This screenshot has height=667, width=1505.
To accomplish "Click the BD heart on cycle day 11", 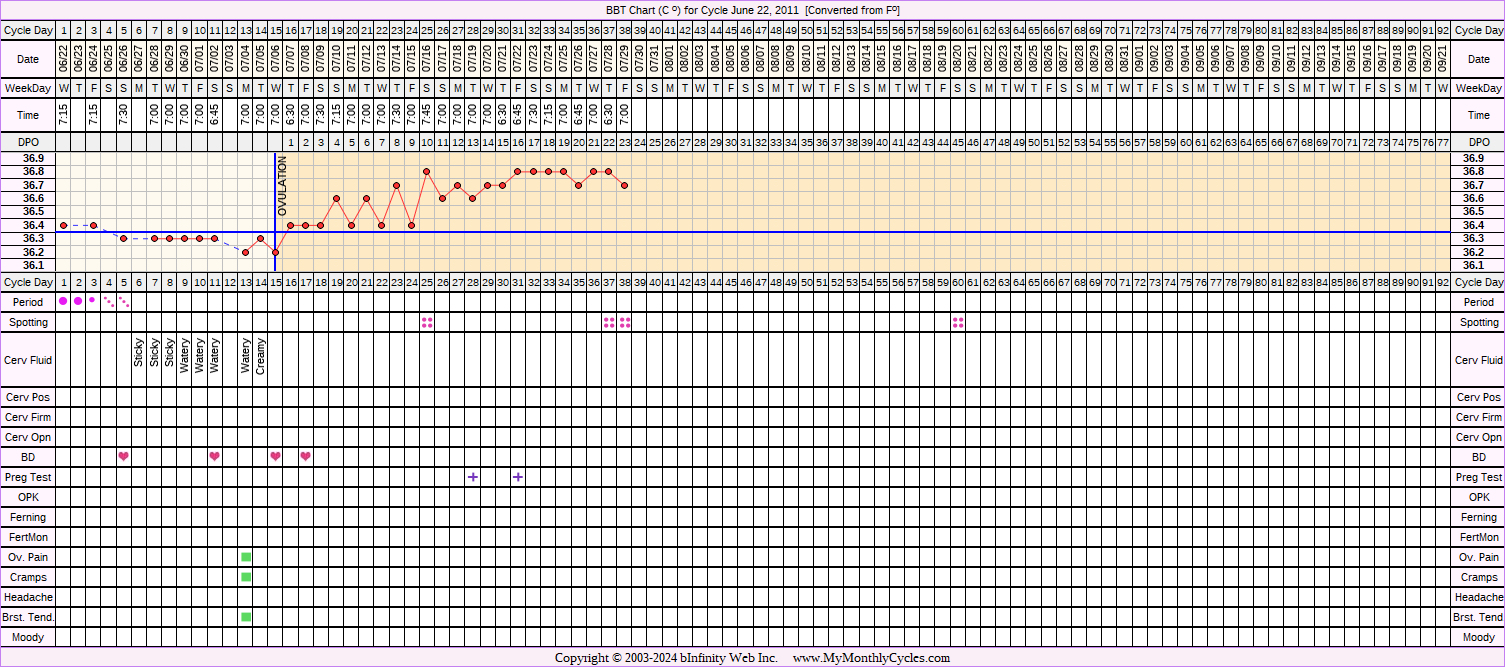I will (215, 457).
